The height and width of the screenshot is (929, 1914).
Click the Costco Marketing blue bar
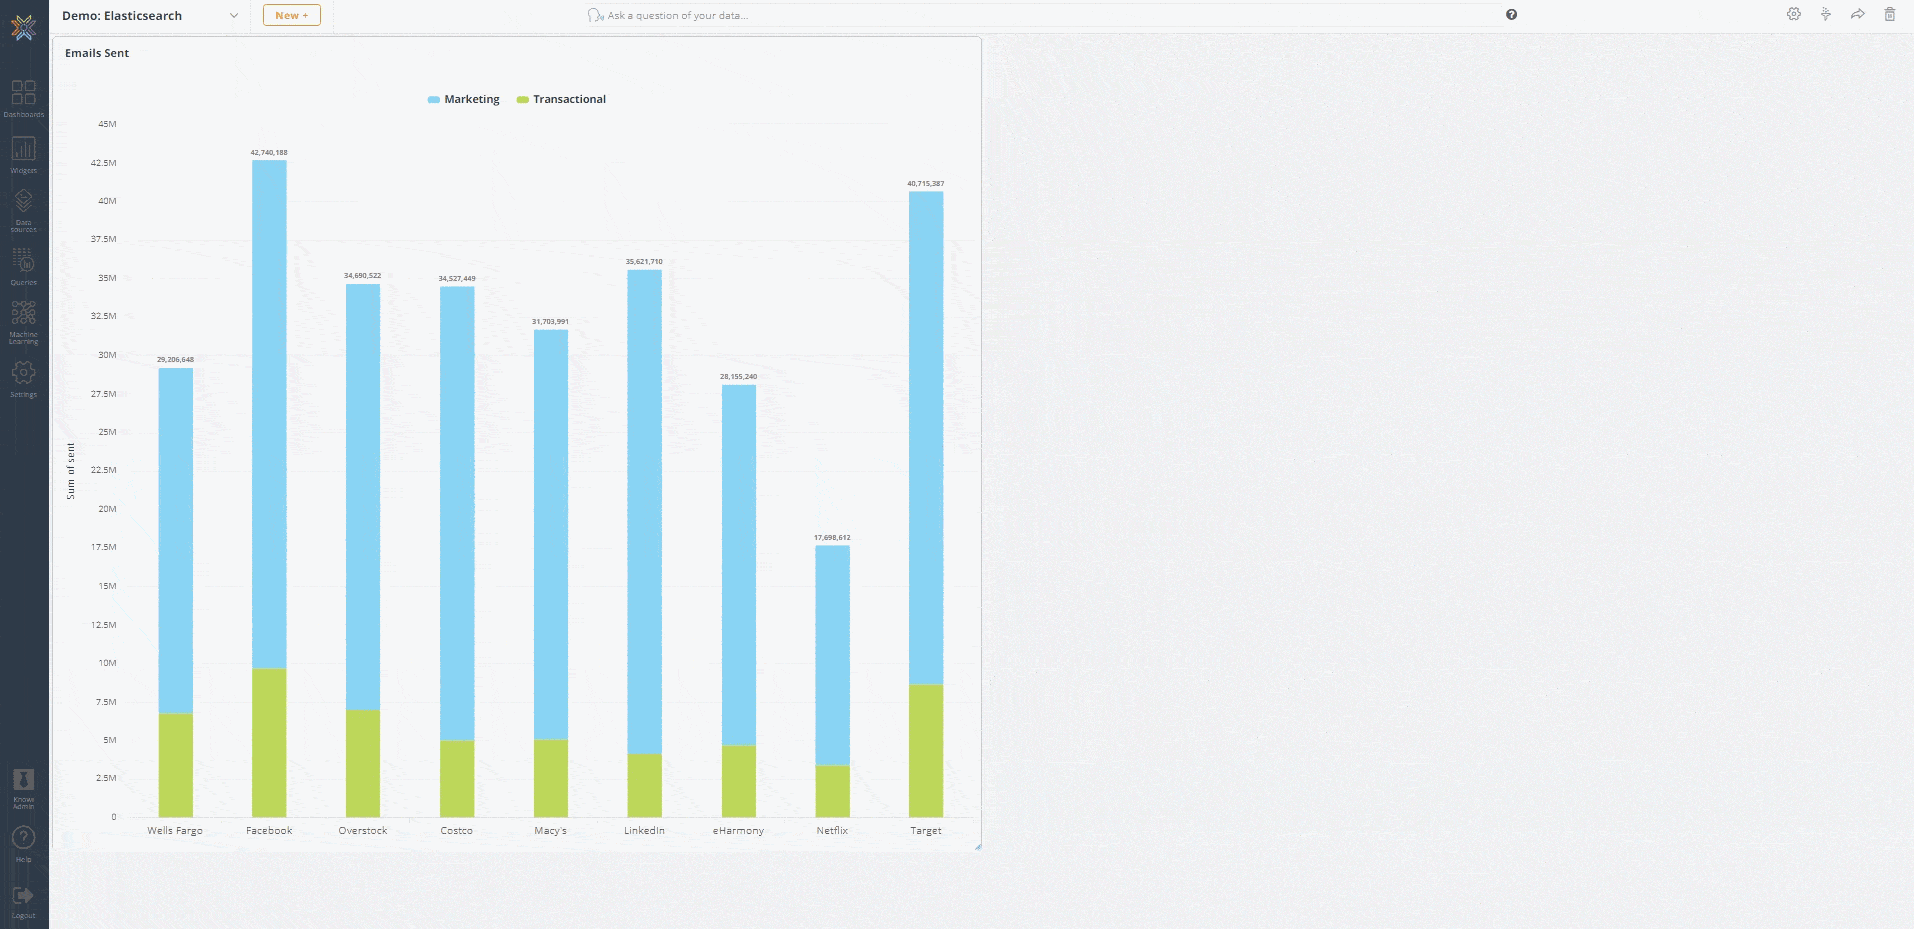click(x=457, y=514)
